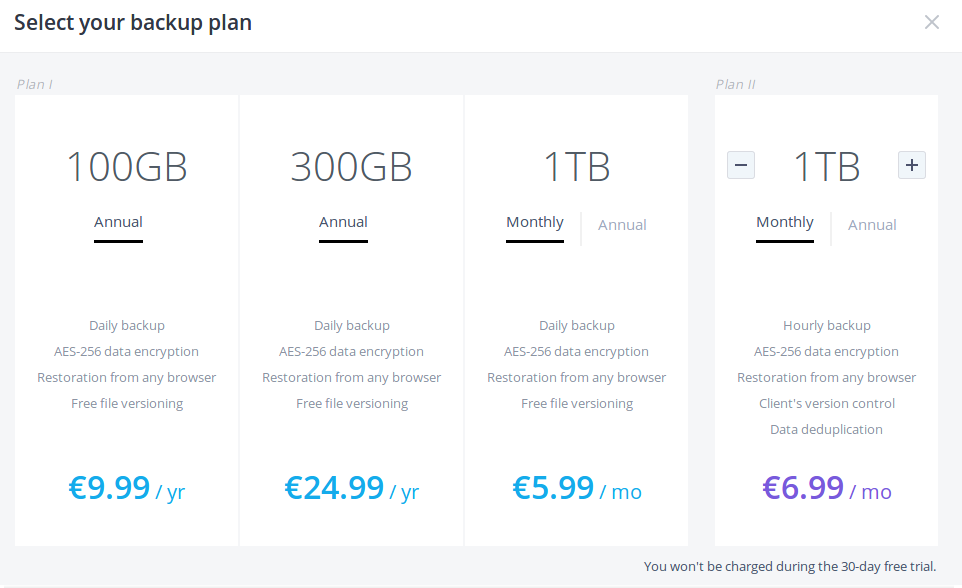The image size is (962, 588).
Task: Pick the €6.99 per month price
Action: pyautogui.click(x=826, y=488)
